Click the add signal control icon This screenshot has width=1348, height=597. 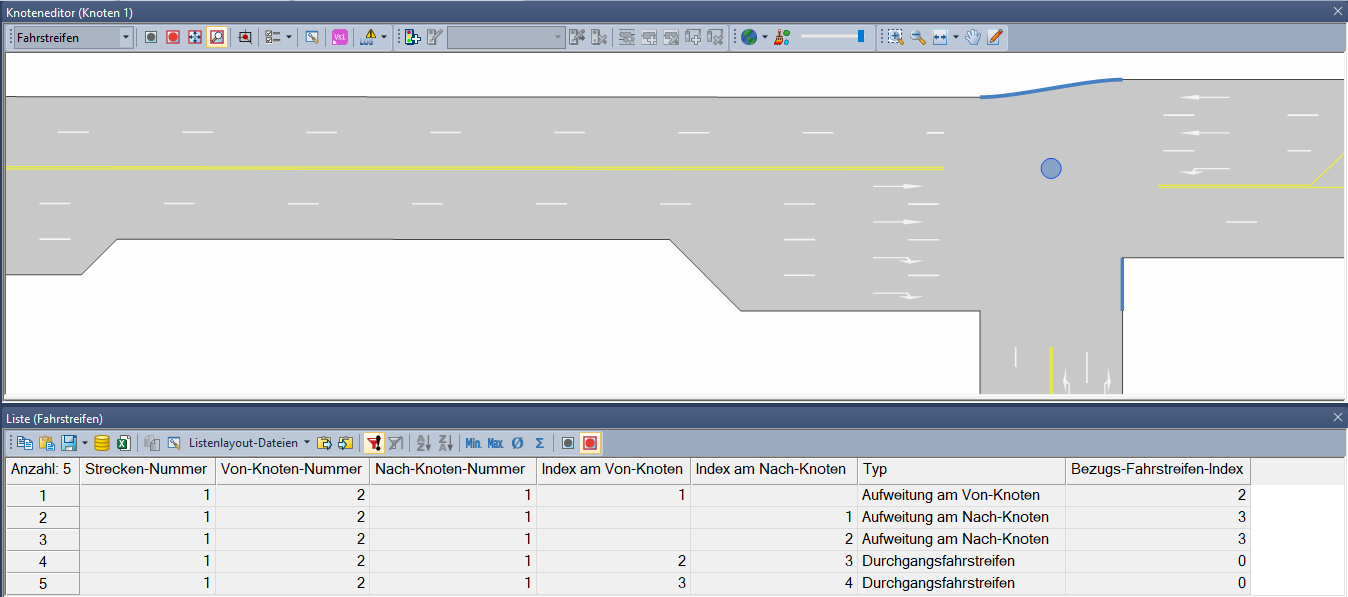(x=411, y=37)
